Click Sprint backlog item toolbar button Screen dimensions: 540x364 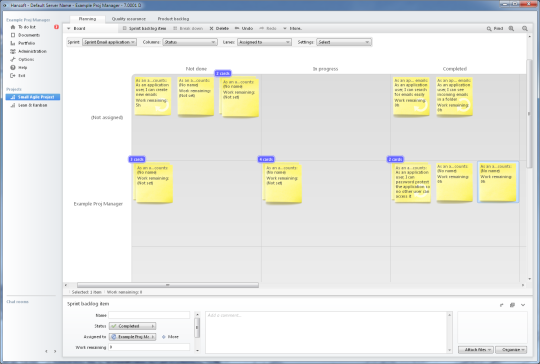[x=145, y=29]
